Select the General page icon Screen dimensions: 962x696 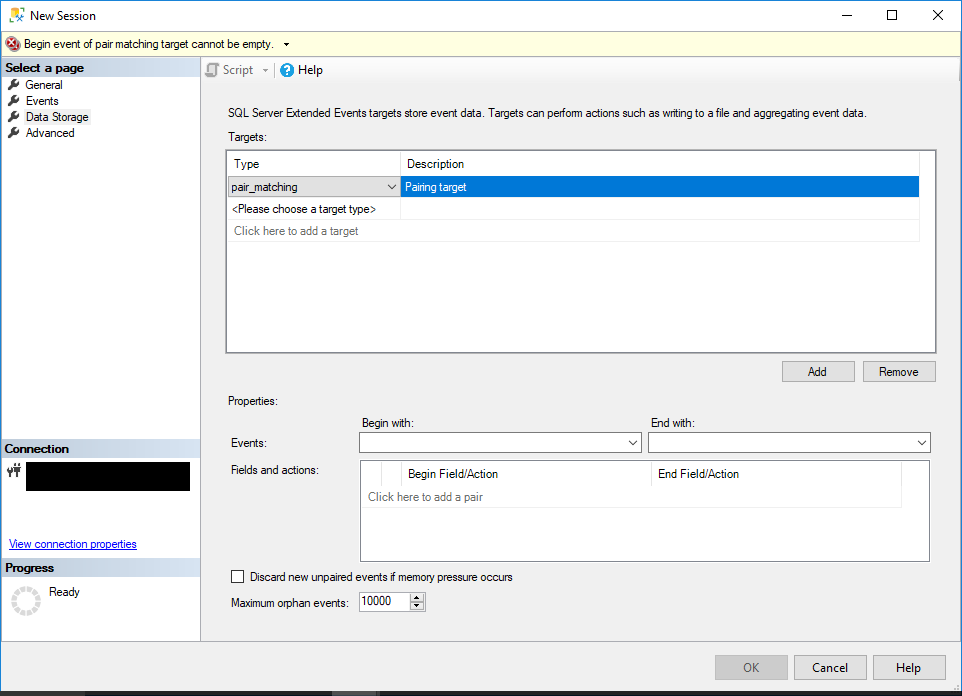[x=16, y=84]
